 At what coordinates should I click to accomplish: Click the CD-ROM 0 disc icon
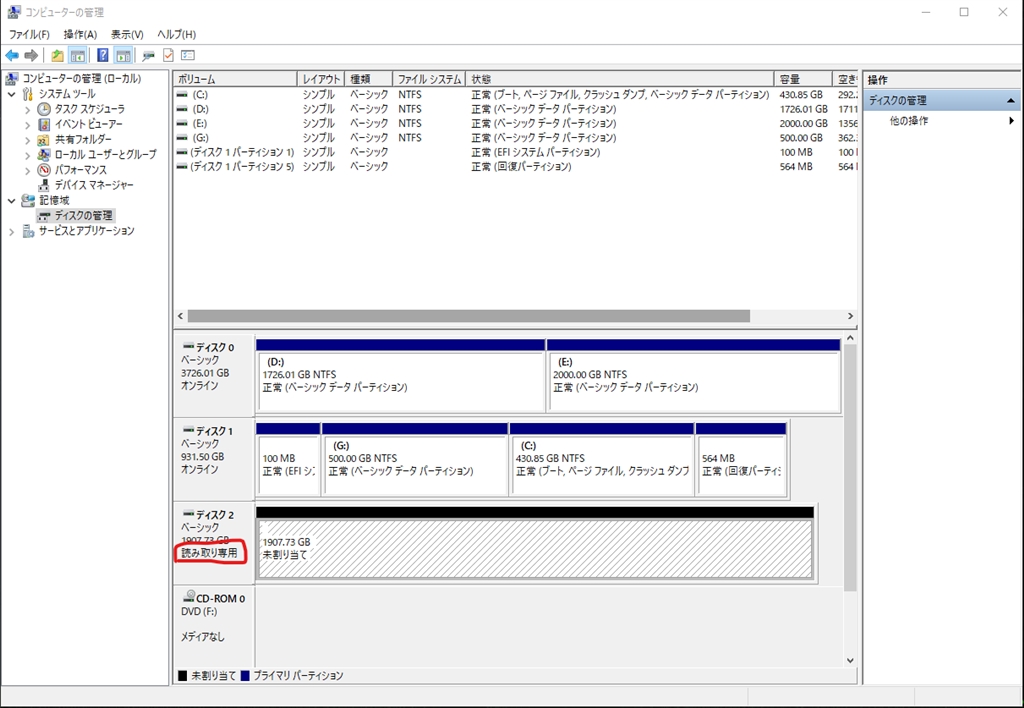click(x=189, y=596)
